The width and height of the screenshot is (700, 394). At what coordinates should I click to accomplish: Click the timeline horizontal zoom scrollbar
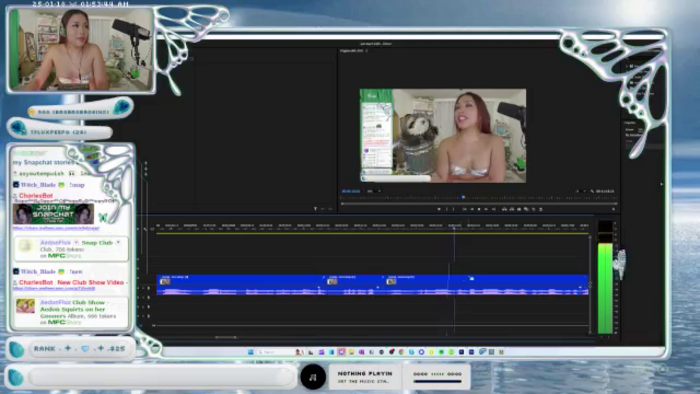[226, 337]
